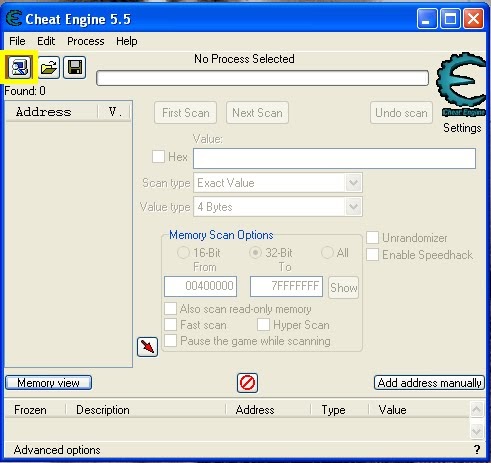Enable the Fast scan checkbox
Viewport: 491px width, 463px height.
click(170, 325)
